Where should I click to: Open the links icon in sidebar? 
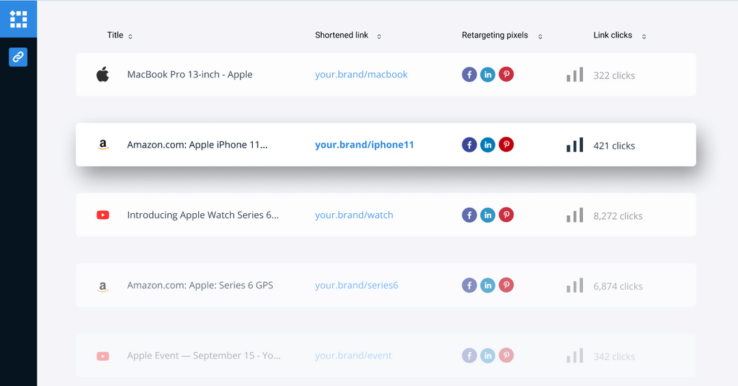18,57
